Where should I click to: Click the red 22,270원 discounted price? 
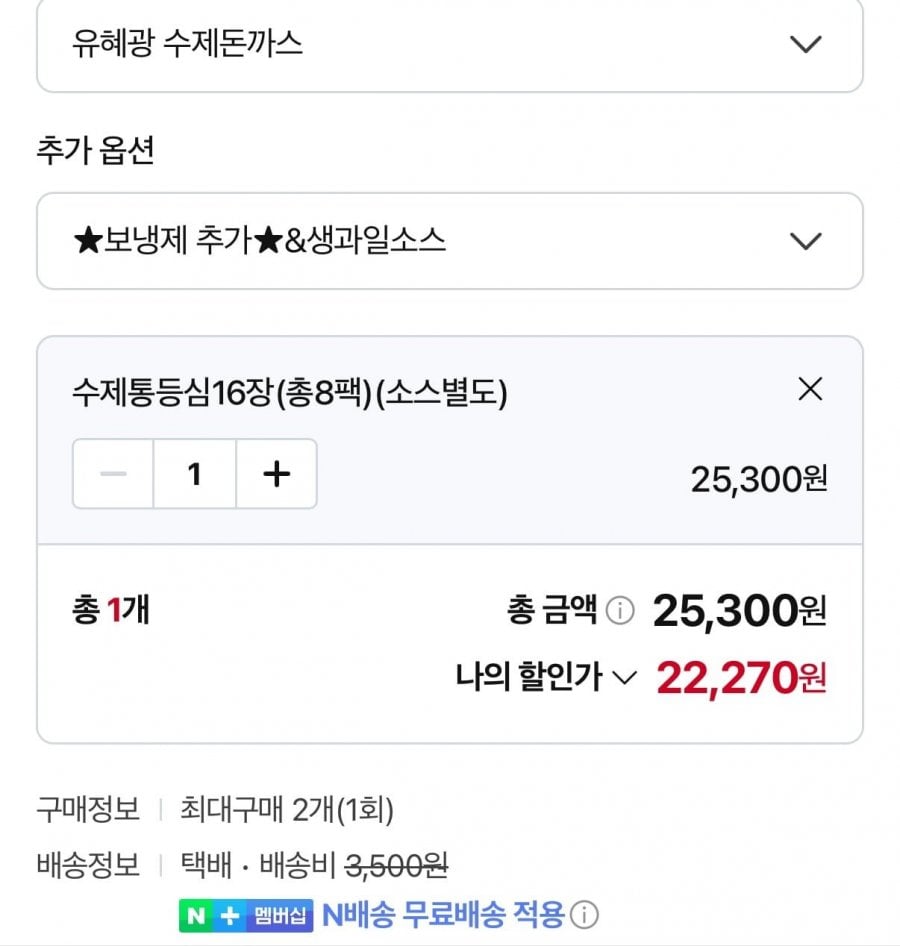click(741, 678)
